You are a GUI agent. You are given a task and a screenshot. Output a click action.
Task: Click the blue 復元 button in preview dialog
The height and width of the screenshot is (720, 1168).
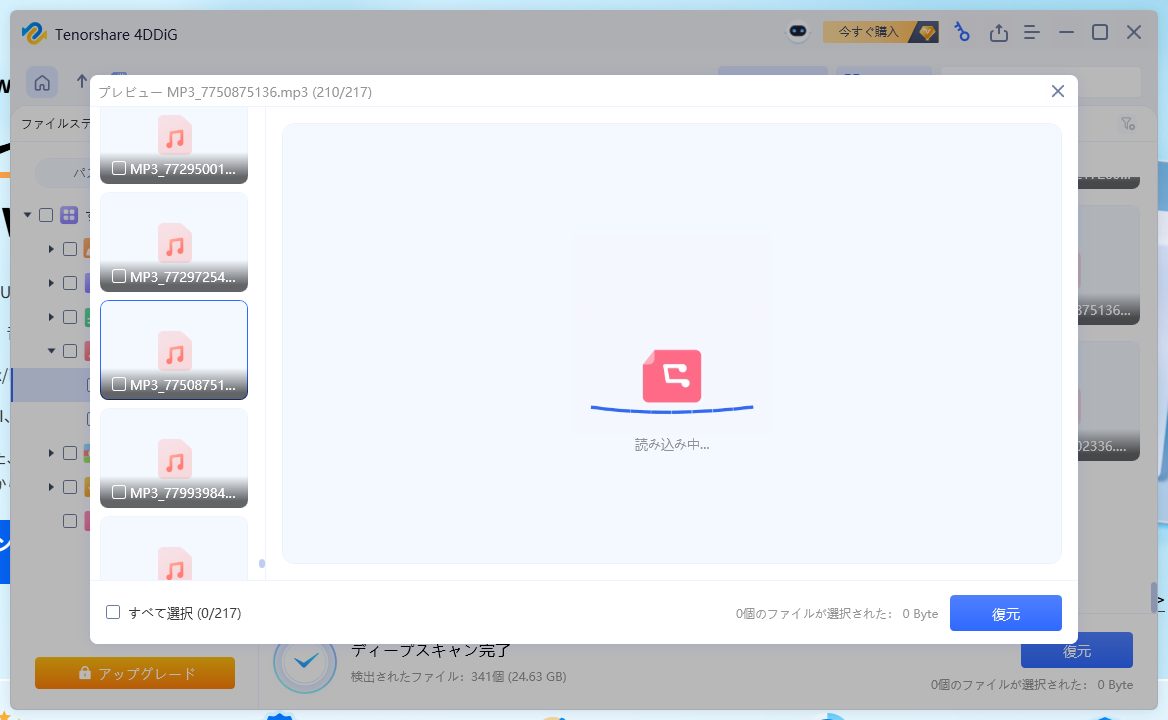click(x=1005, y=614)
